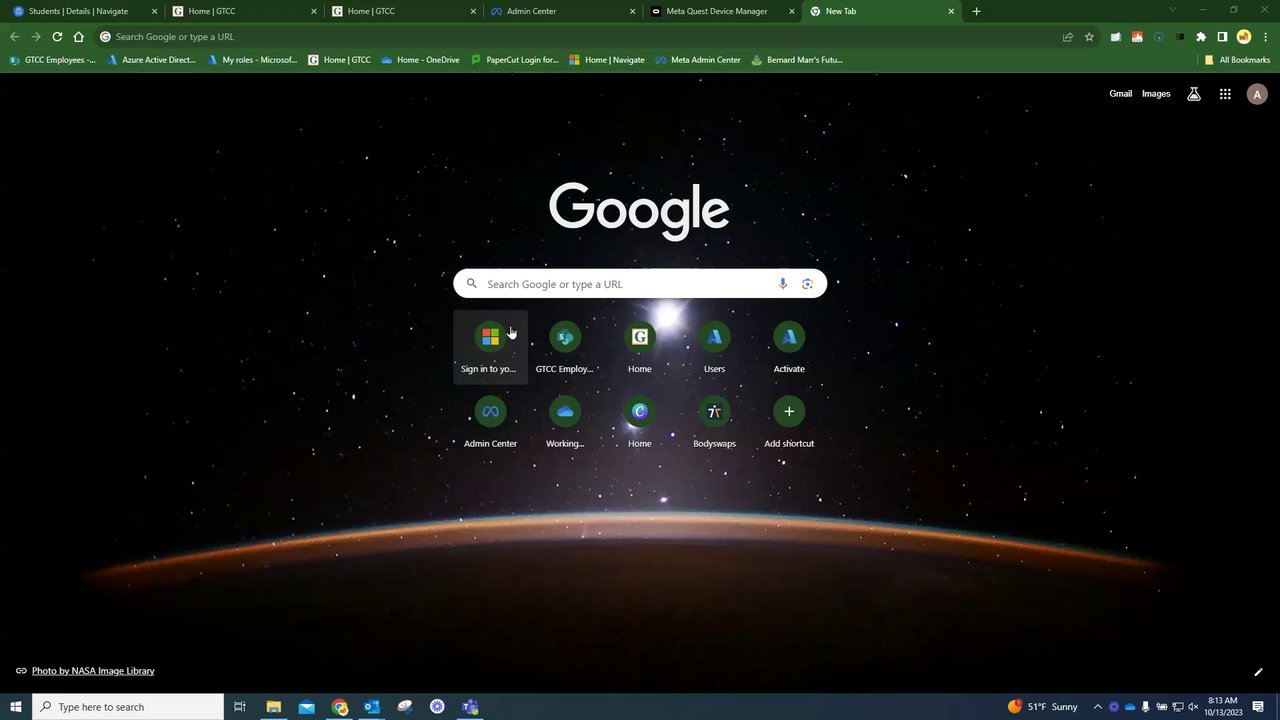The height and width of the screenshot is (720, 1280).
Task: Open Outlook from taskbar
Action: point(372,707)
